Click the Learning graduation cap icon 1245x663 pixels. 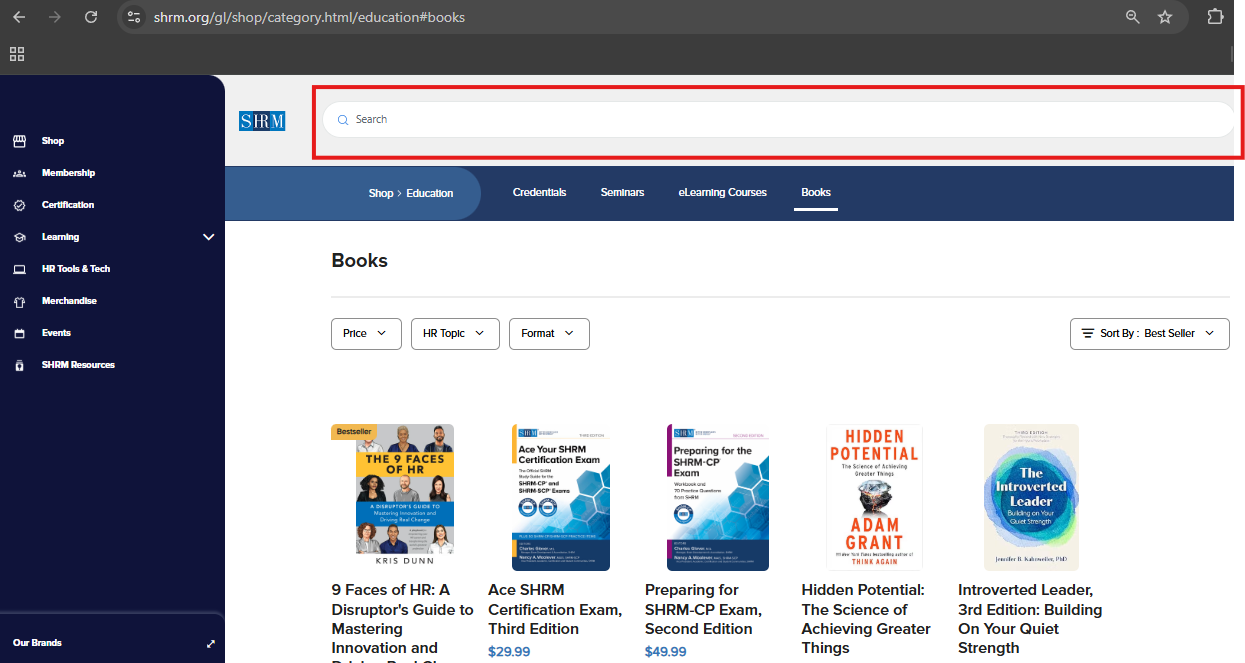[x=19, y=237]
